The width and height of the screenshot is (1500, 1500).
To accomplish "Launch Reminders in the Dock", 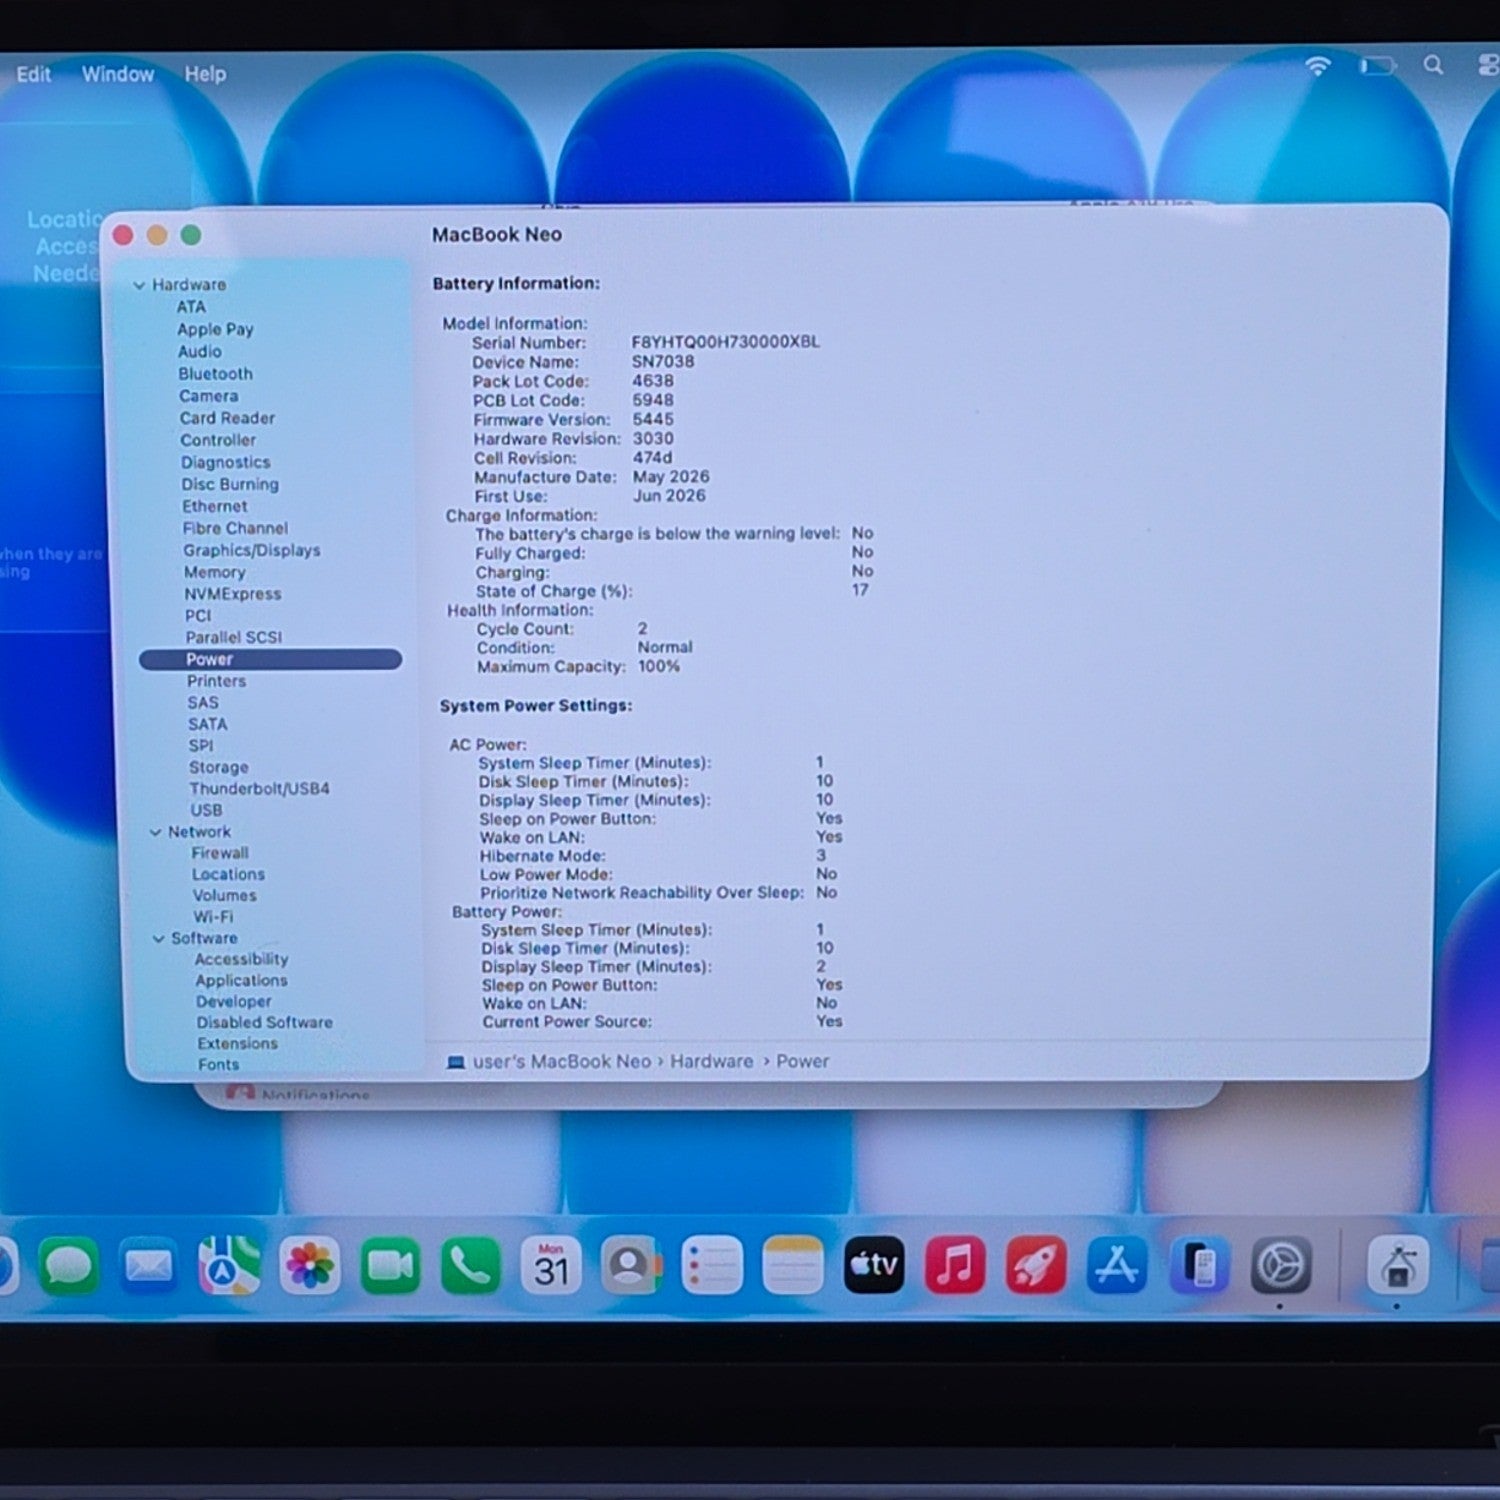I will 712,1266.
